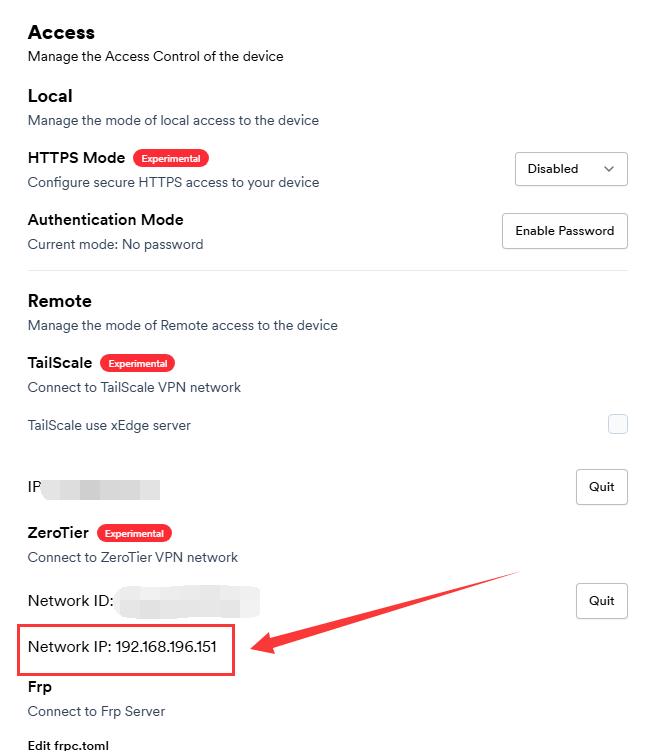Image resolution: width=659 pixels, height=751 pixels.
Task: Select the Network IP 192.168.196.151 text
Action: coord(122,647)
